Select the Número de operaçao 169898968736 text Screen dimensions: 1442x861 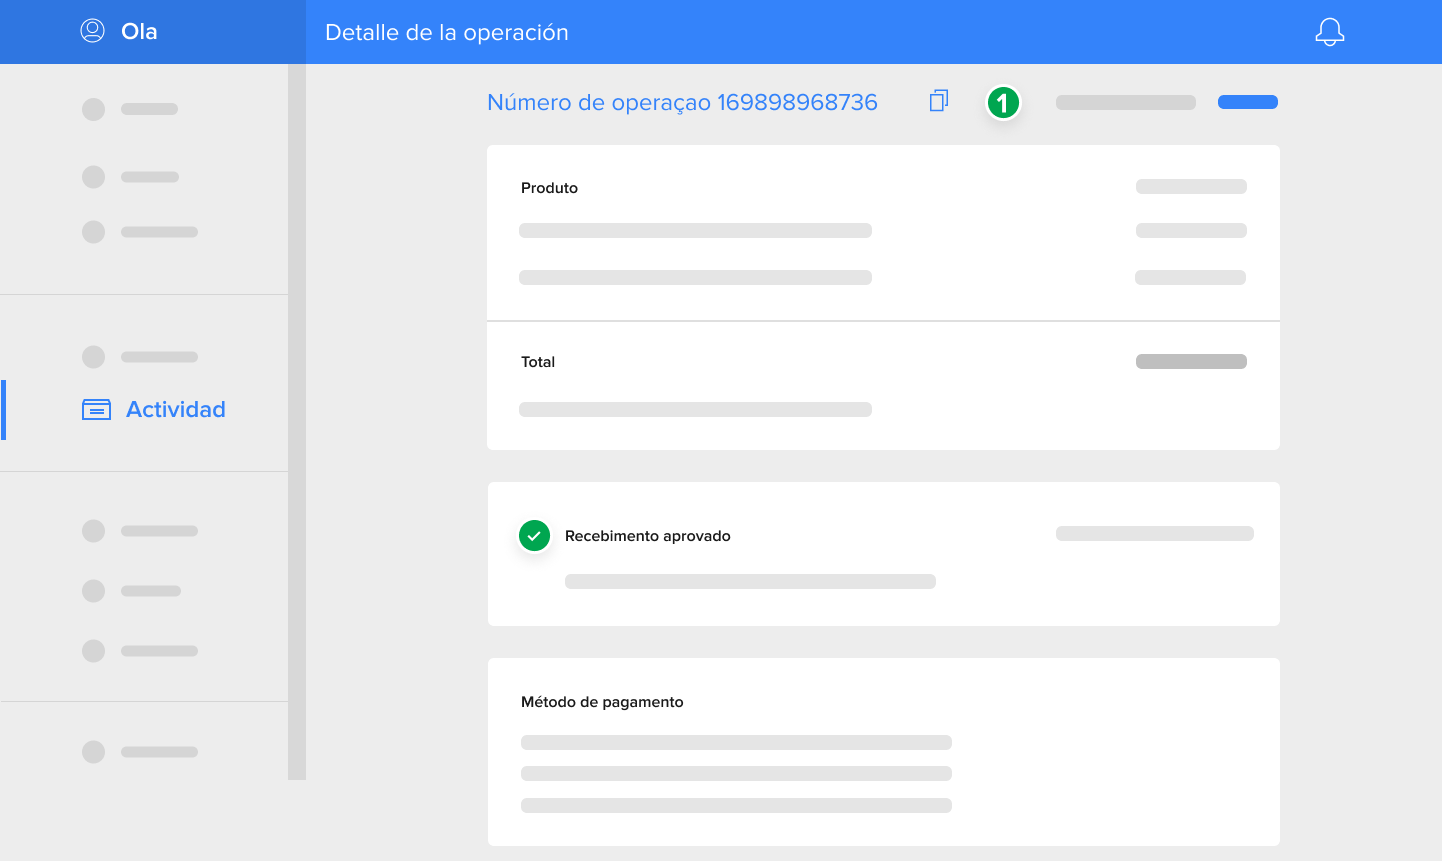682,102
